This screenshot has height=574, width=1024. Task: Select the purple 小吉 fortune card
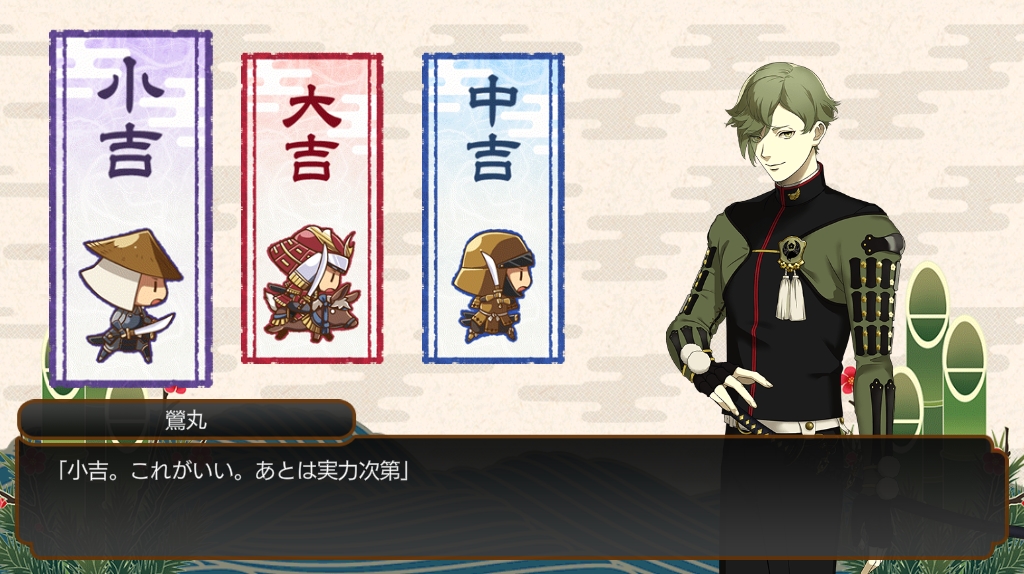point(131,208)
